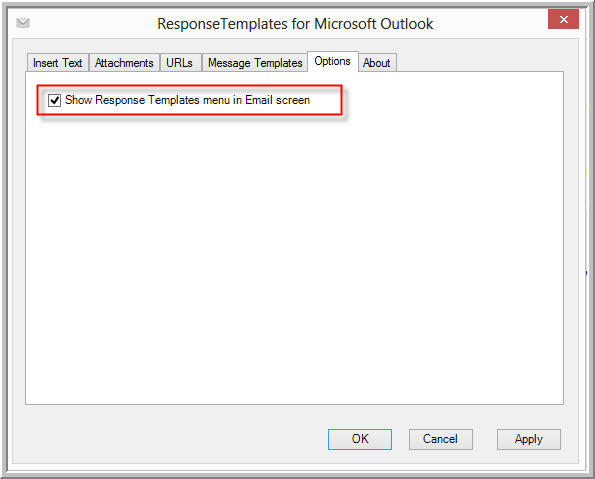Uncheck Show Response Templates menu checkbox
Viewport: 595px width, 479px height.
[x=54, y=101]
